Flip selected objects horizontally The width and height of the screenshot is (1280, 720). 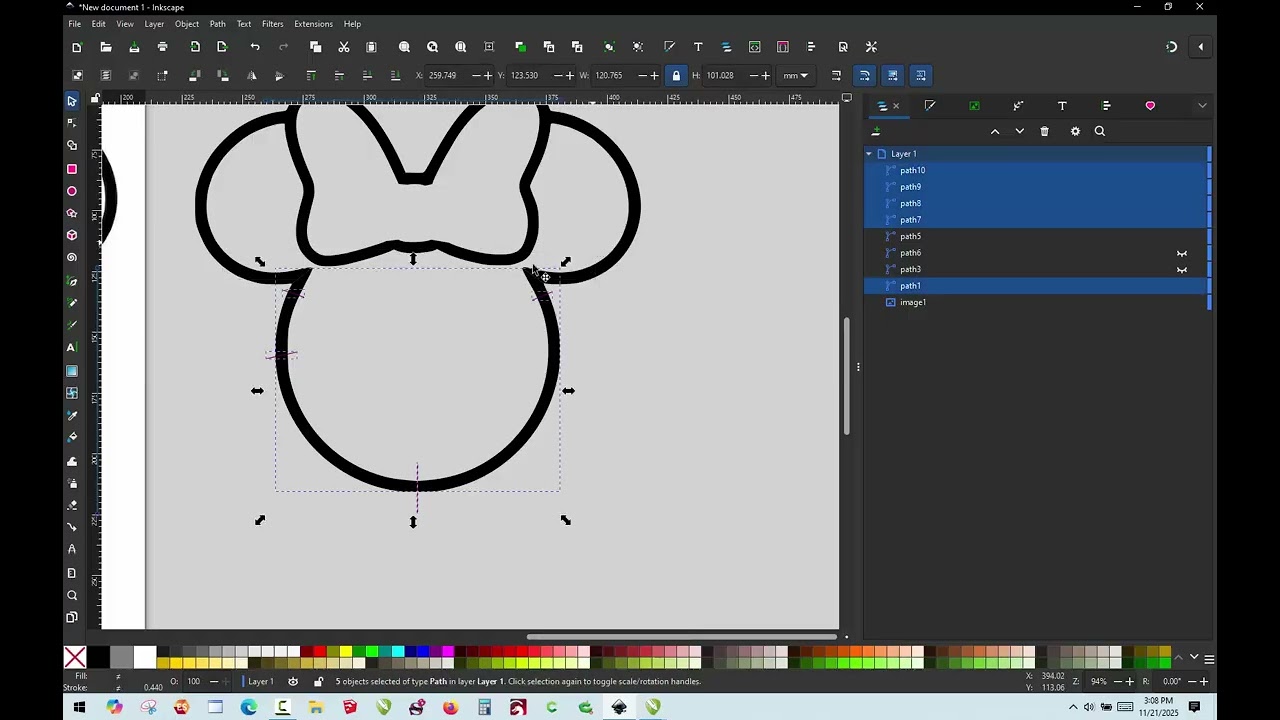[251, 75]
